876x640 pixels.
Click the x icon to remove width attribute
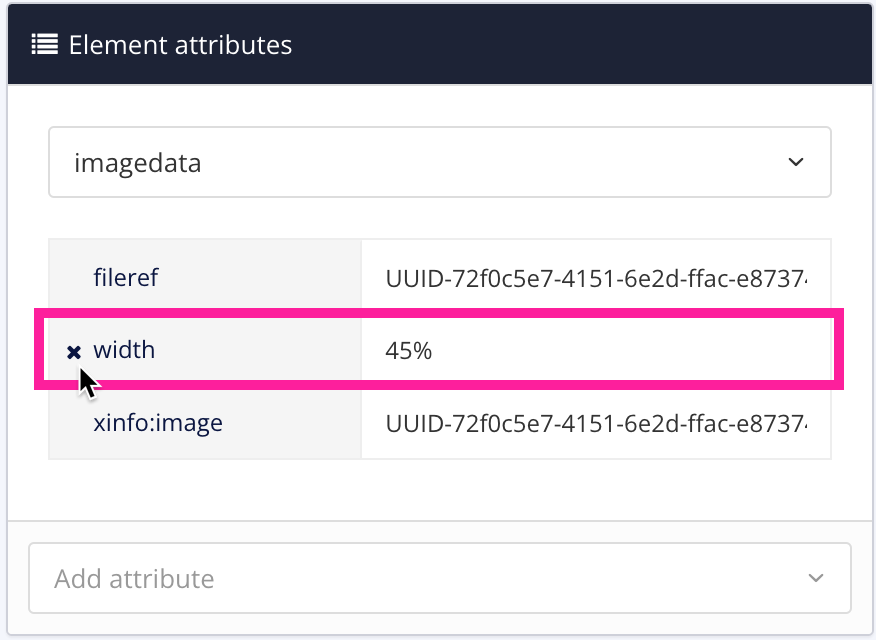(x=73, y=350)
